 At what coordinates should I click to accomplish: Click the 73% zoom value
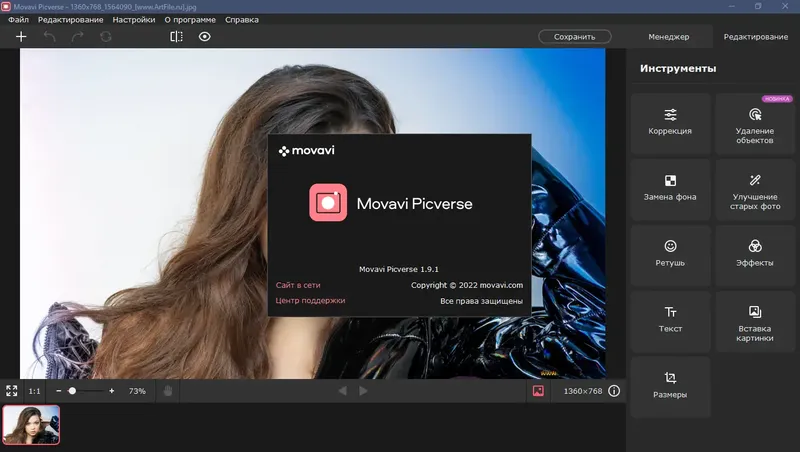pyautogui.click(x=137, y=391)
